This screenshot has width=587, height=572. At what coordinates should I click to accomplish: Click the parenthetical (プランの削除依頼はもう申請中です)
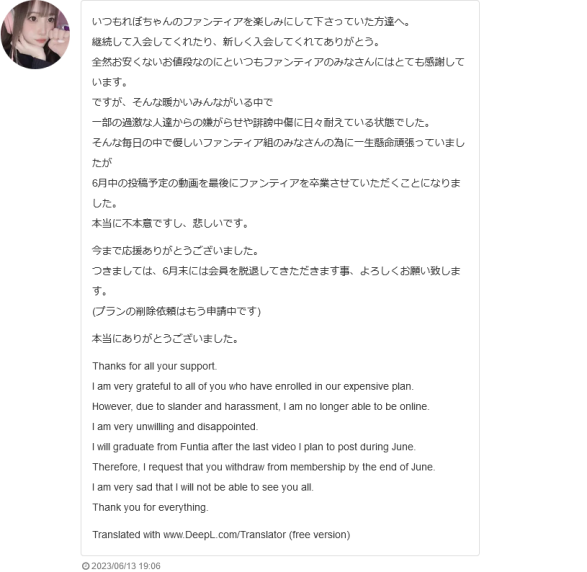tap(176, 311)
